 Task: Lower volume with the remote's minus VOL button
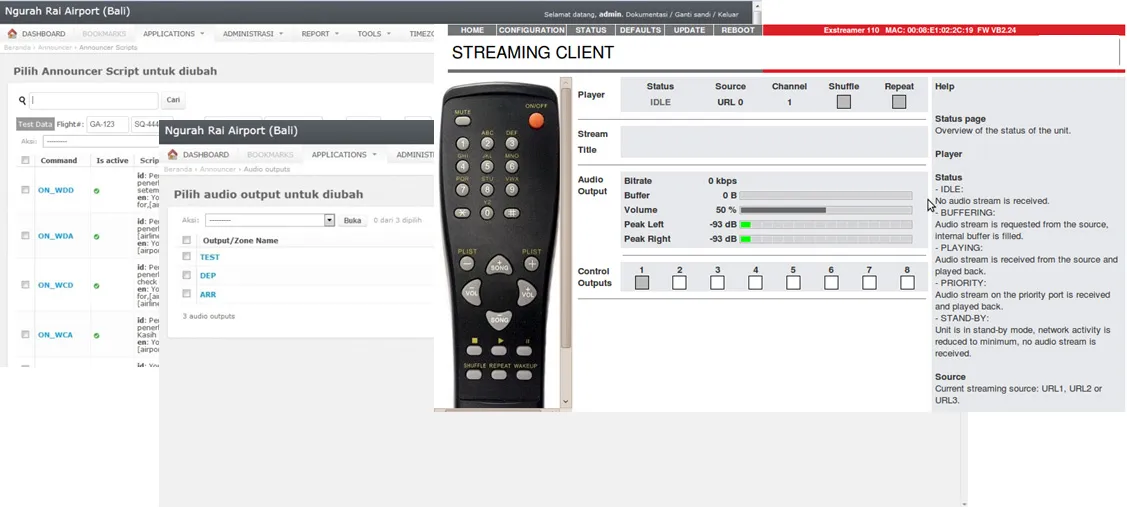point(472,292)
